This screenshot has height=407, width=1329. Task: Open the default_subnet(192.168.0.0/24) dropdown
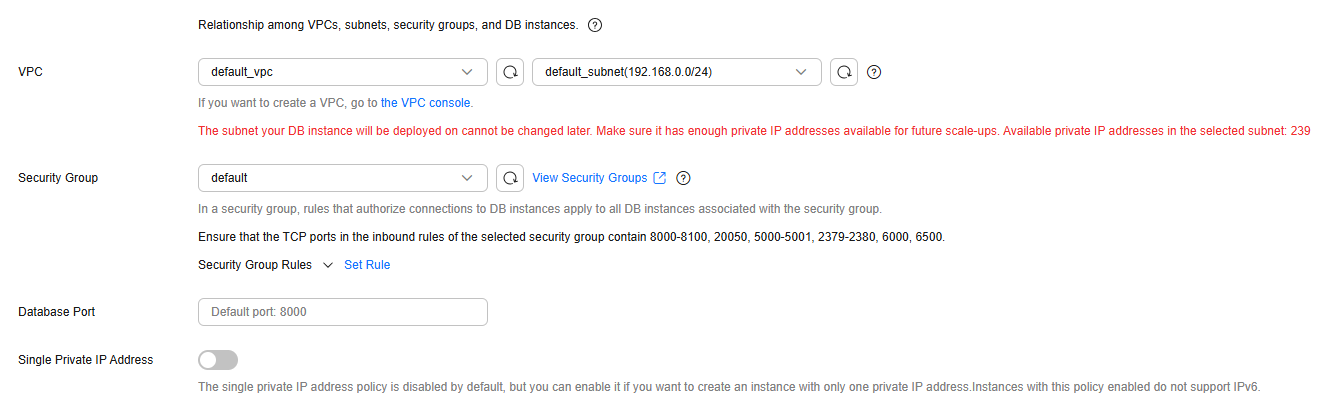click(677, 72)
